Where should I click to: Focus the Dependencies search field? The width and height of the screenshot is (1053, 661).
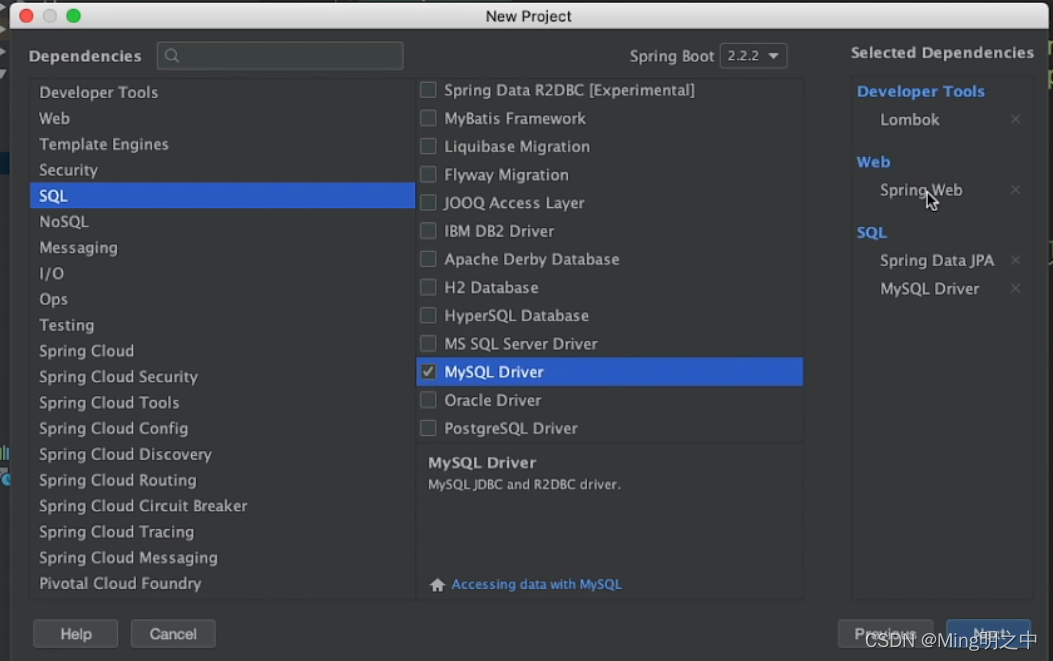coord(280,56)
